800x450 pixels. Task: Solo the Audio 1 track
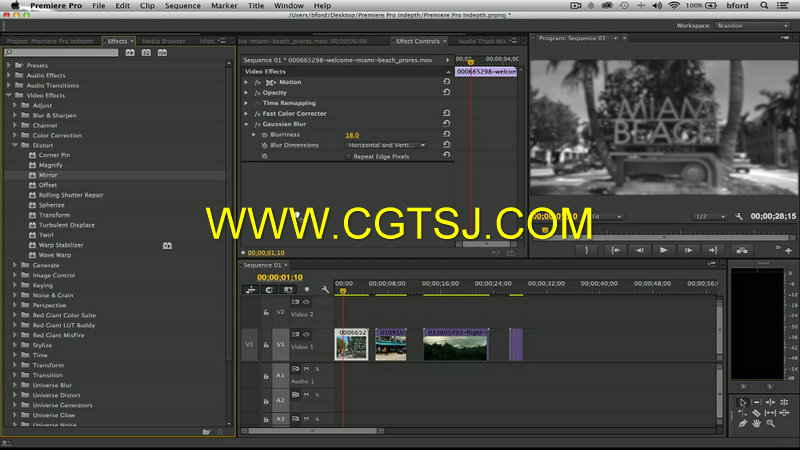tap(317, 368)
